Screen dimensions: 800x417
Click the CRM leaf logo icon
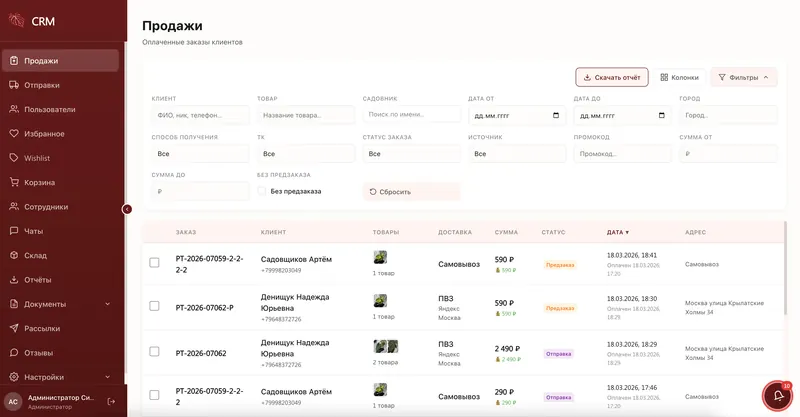tap(17, 20)
